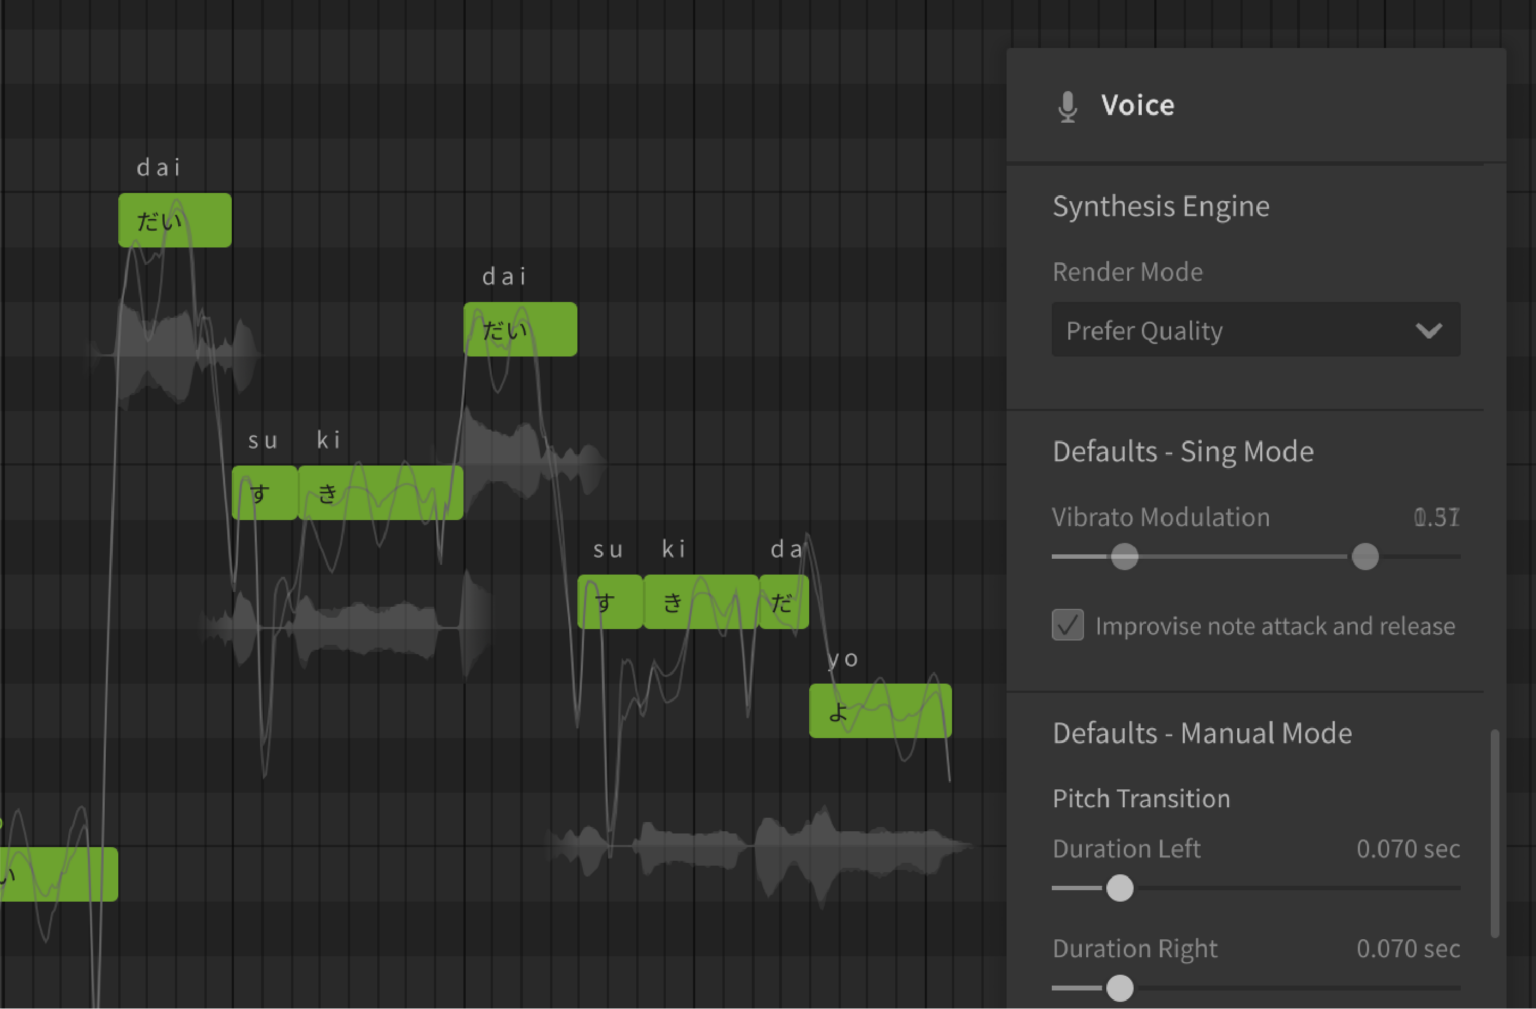Click the first き note
Image resolution: width=1536 pixels, height=1009 pixels.
[380, 492]
